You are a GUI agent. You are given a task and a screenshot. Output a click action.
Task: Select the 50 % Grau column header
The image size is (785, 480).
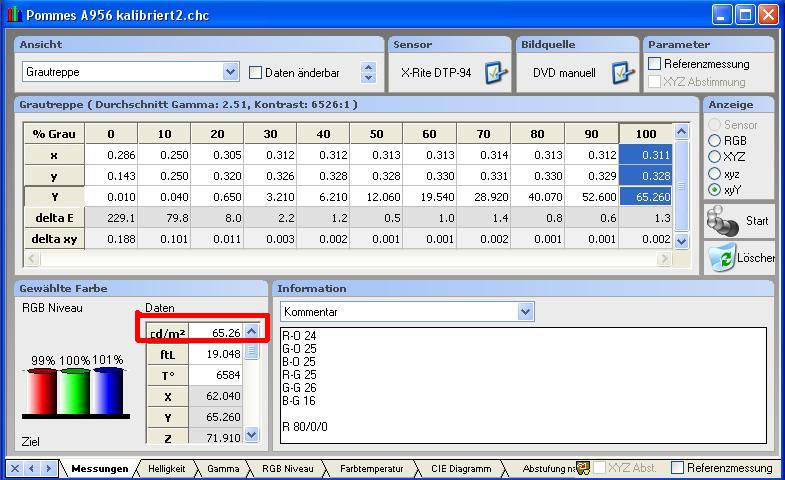pyautogui.click(x=376, y=134)
